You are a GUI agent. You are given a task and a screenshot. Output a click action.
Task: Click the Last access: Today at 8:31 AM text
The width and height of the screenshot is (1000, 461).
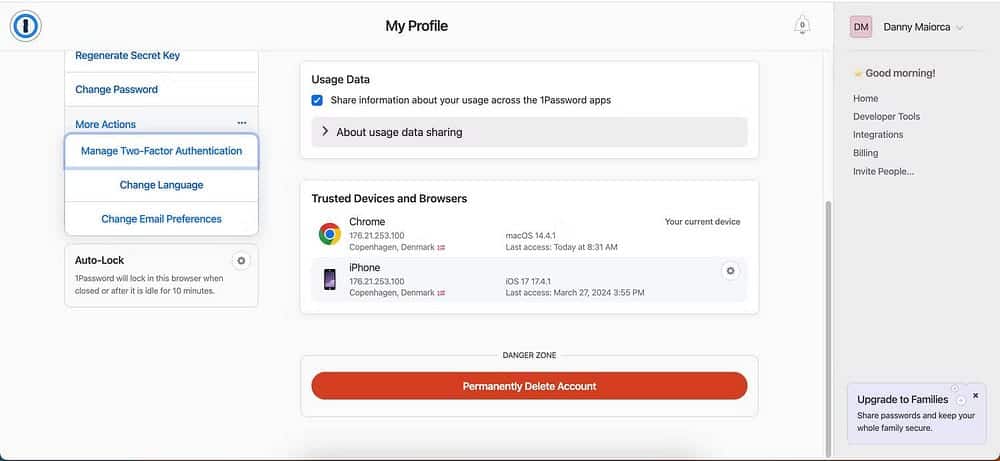pos(561,247)
